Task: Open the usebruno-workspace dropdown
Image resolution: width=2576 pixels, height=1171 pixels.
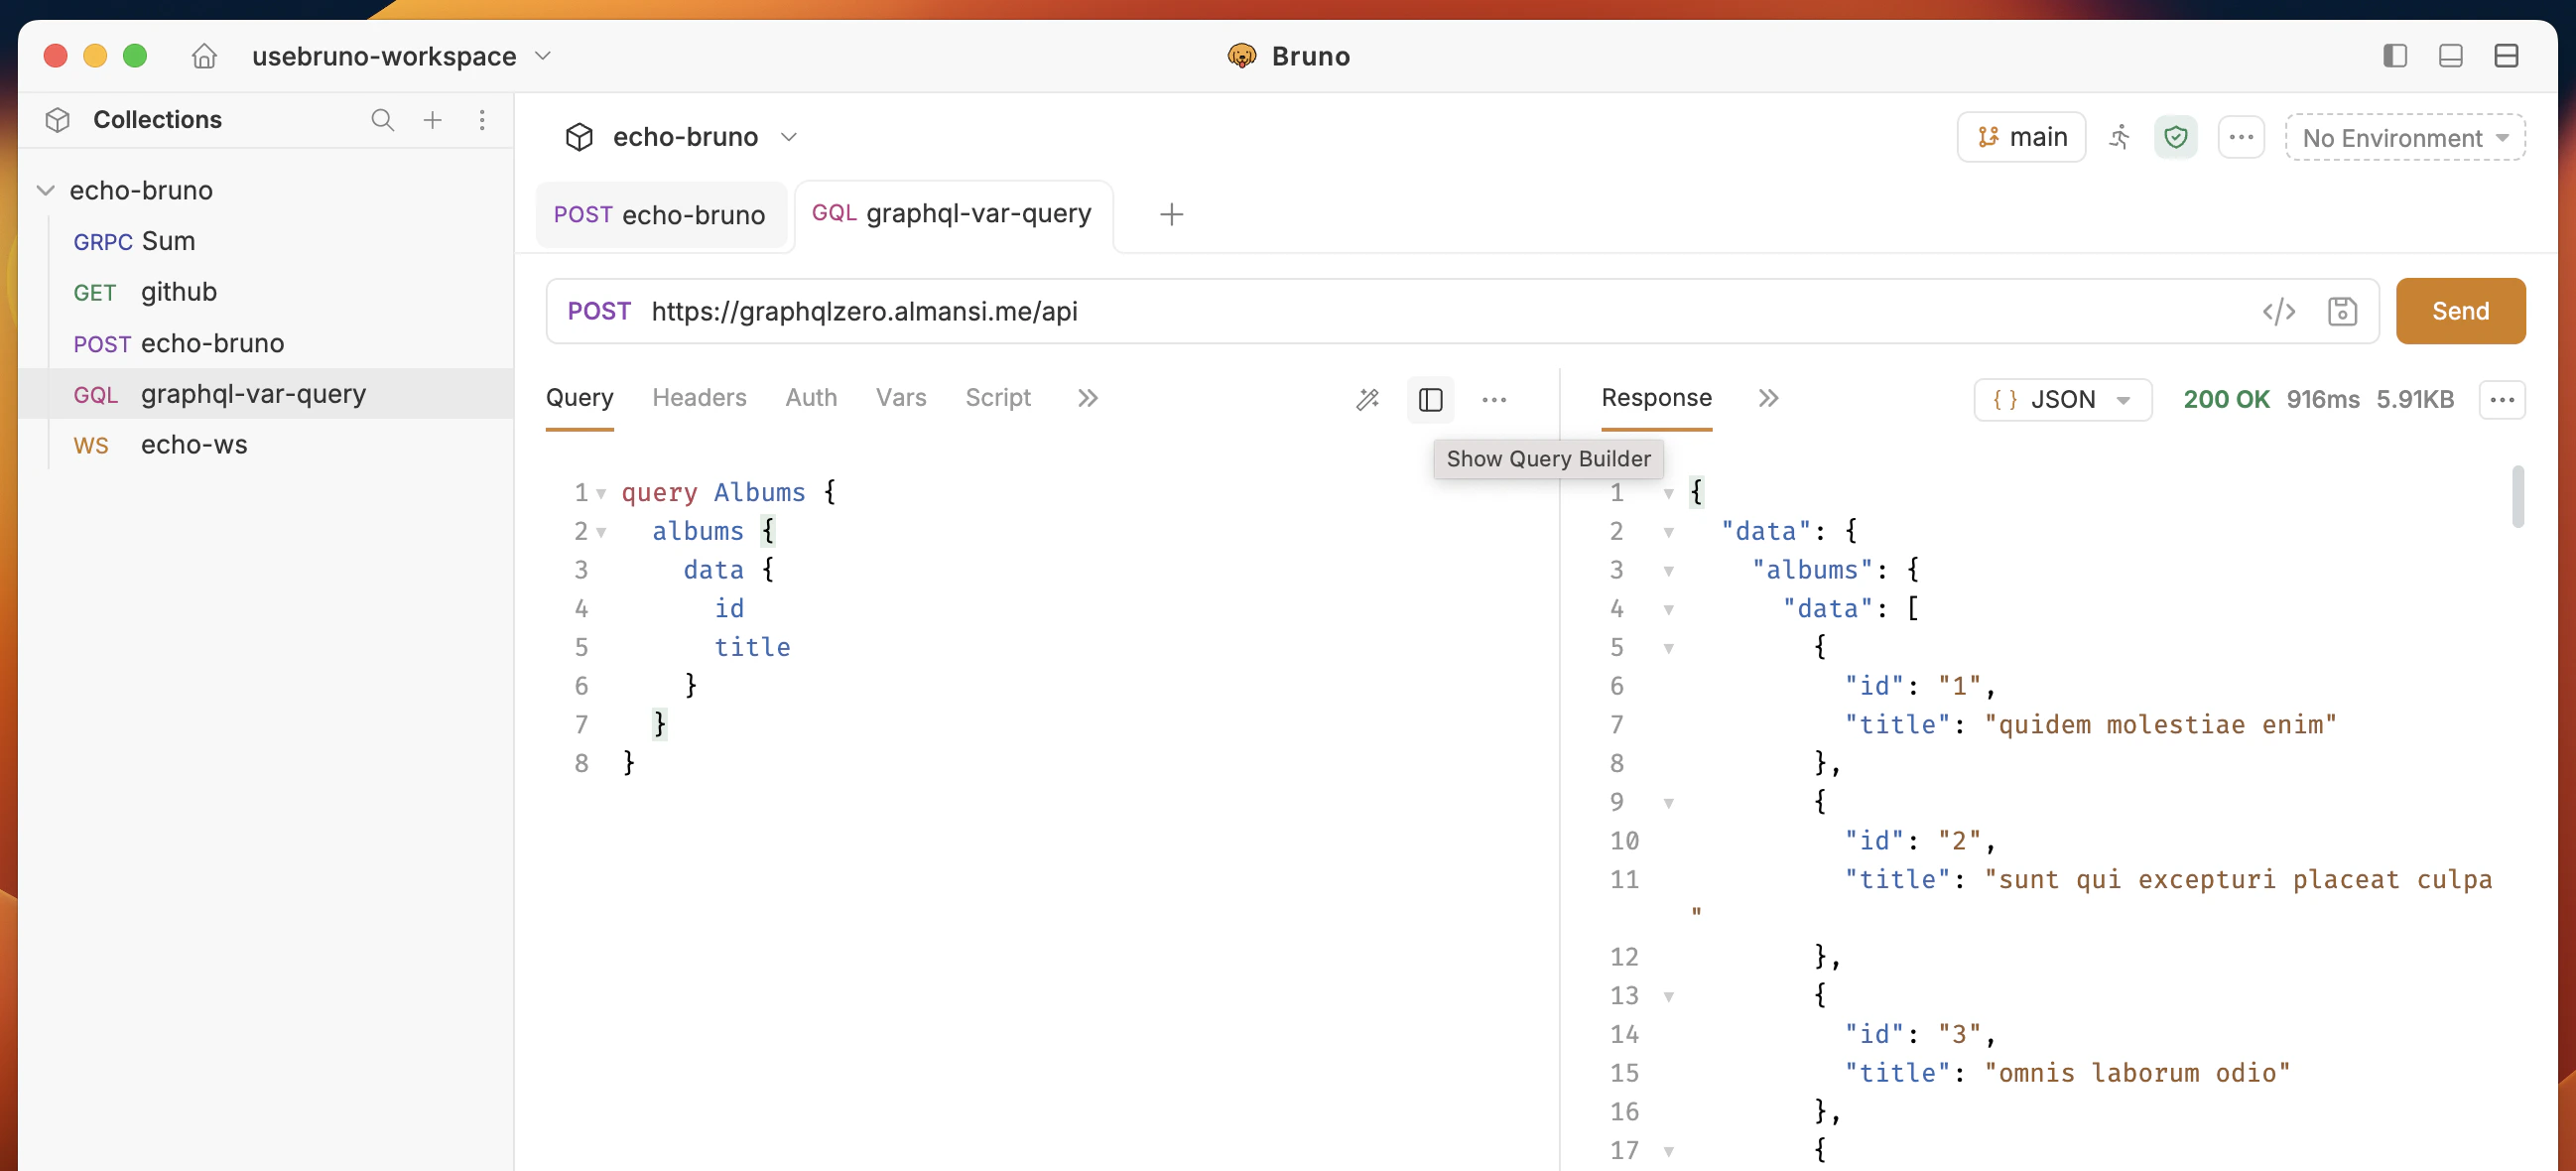Action: [x=543, y=56]
